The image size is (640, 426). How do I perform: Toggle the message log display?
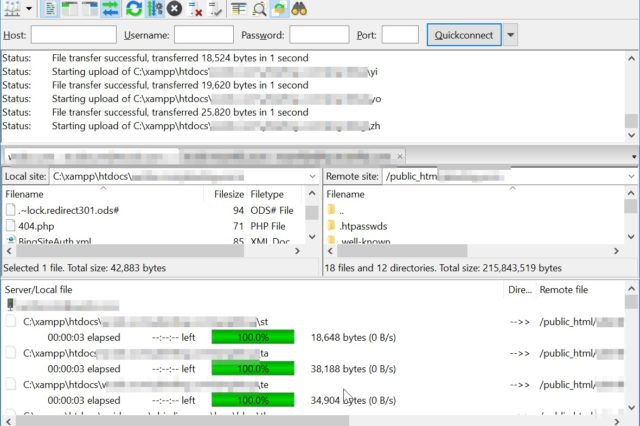(50, 9)
